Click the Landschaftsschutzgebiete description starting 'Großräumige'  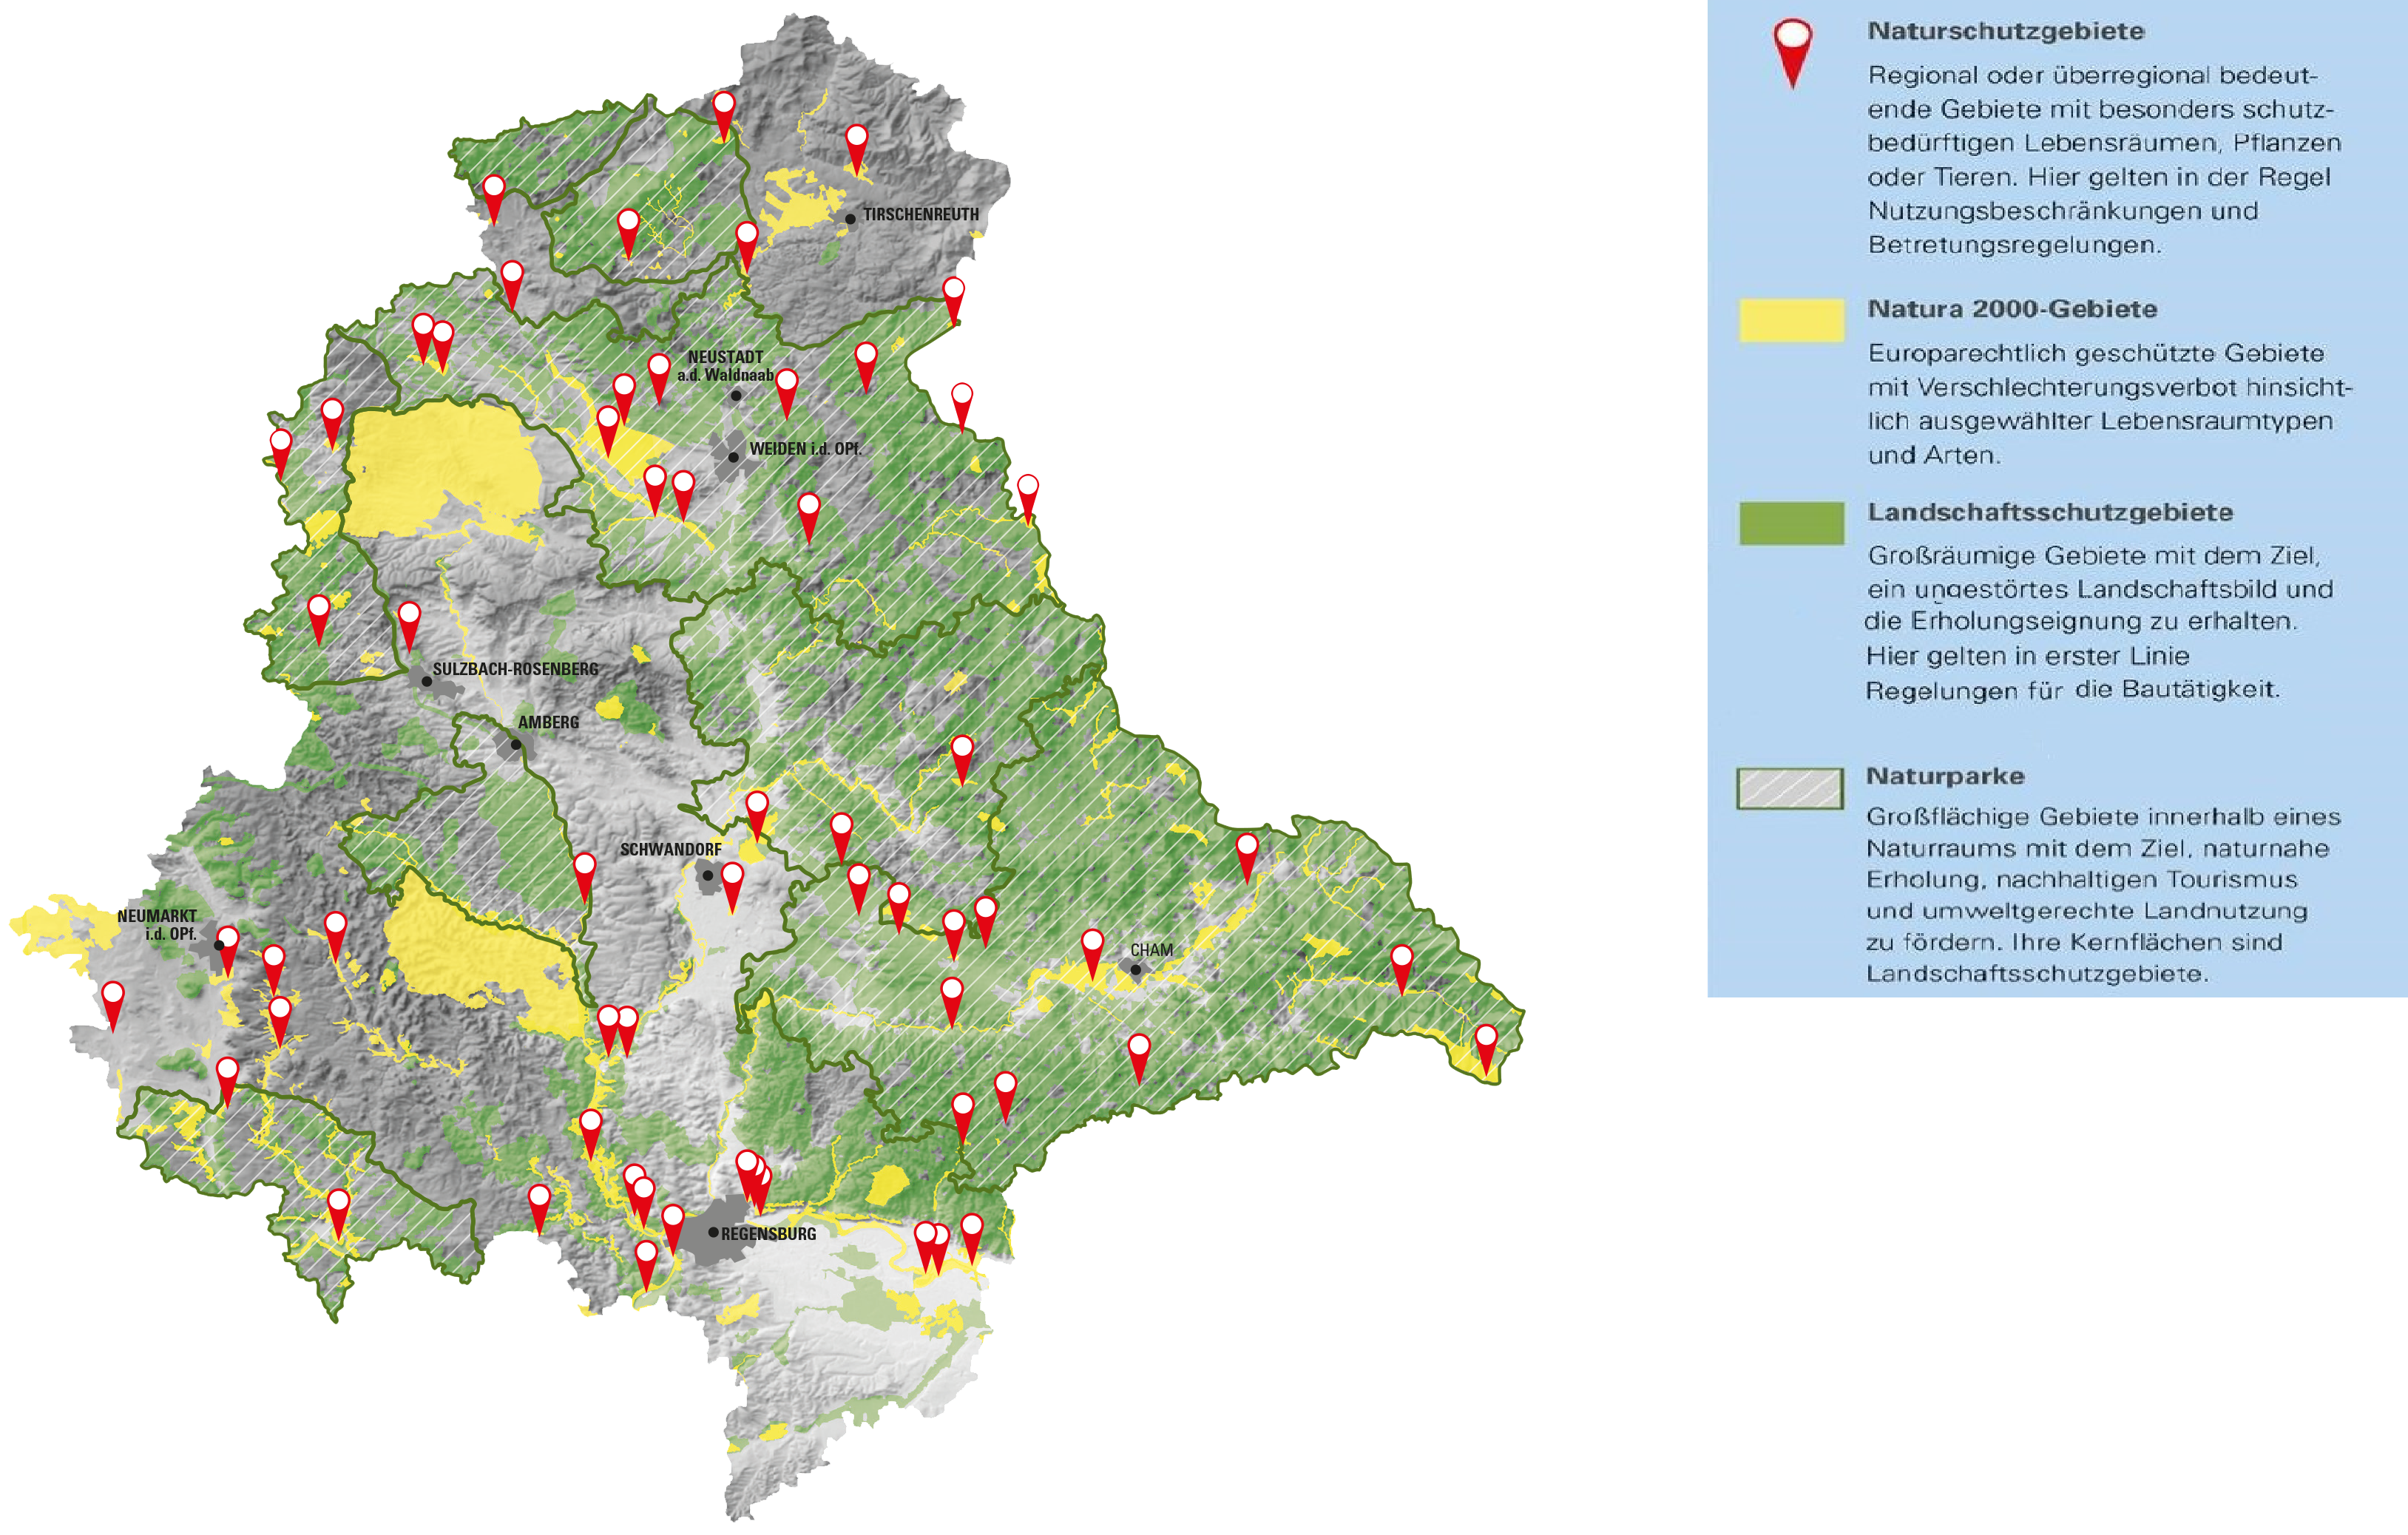tap(2098, 622)
